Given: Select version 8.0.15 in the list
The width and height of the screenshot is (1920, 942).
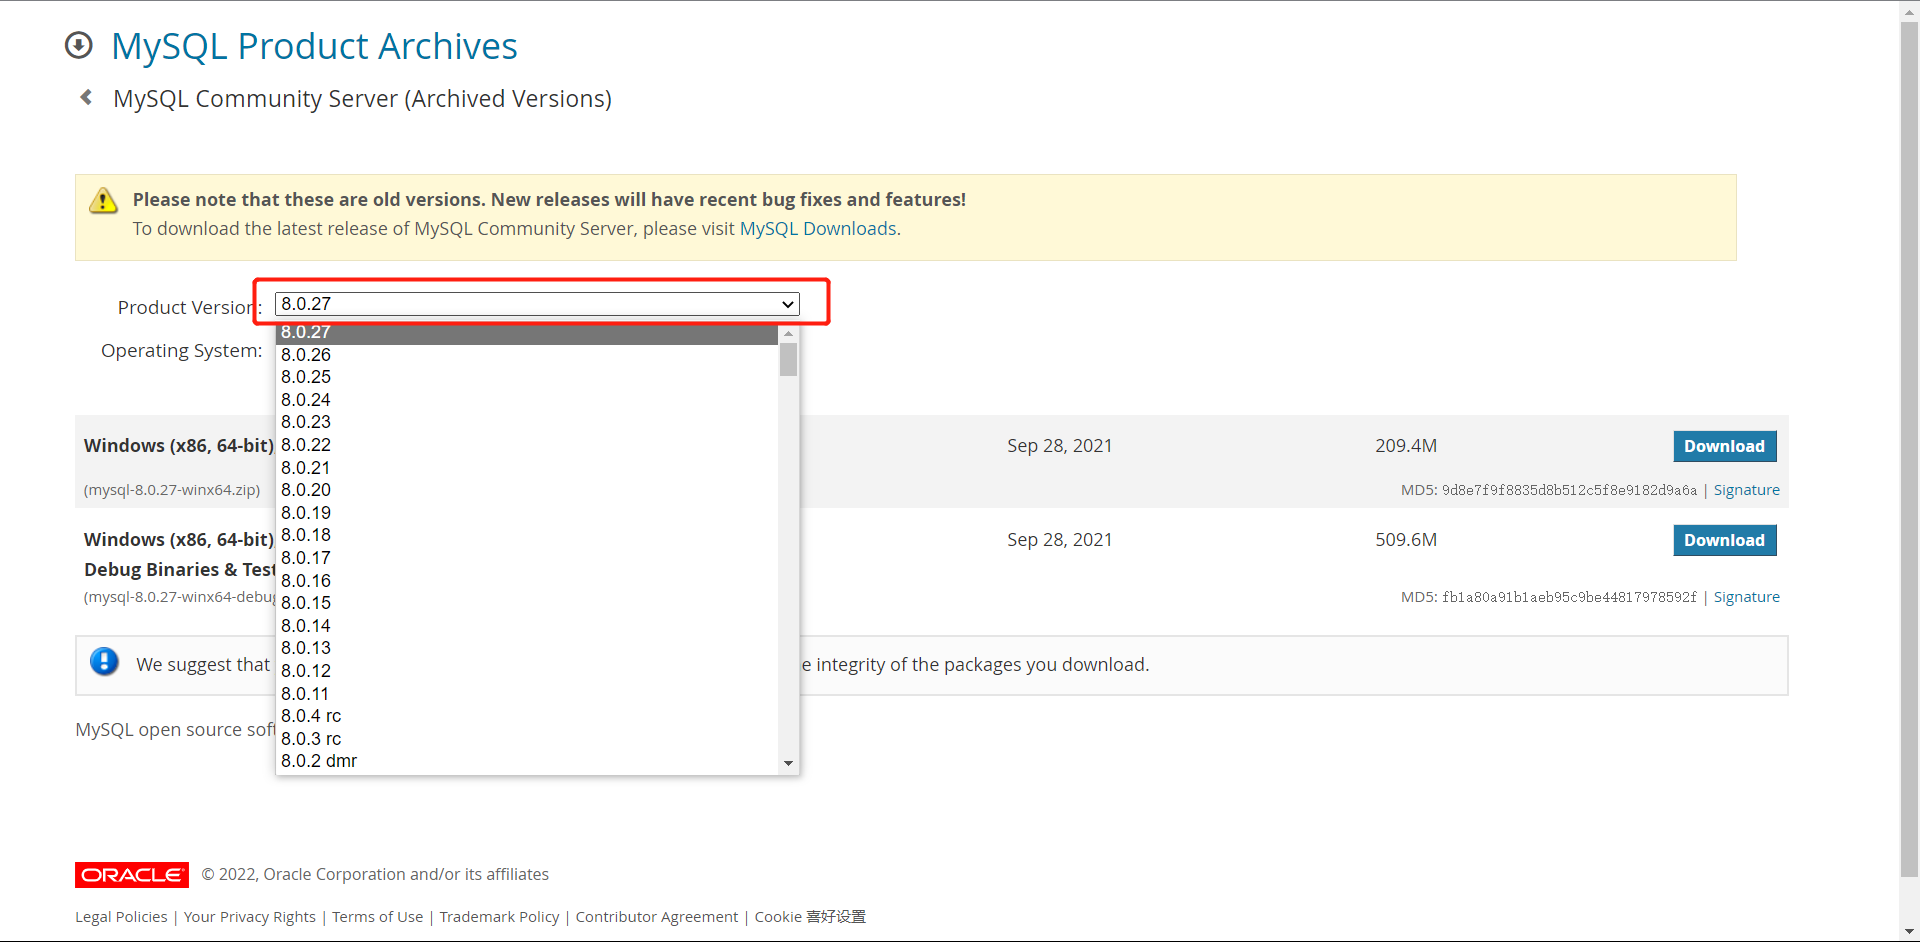Looking at the screenshot, I should [527, 603].
